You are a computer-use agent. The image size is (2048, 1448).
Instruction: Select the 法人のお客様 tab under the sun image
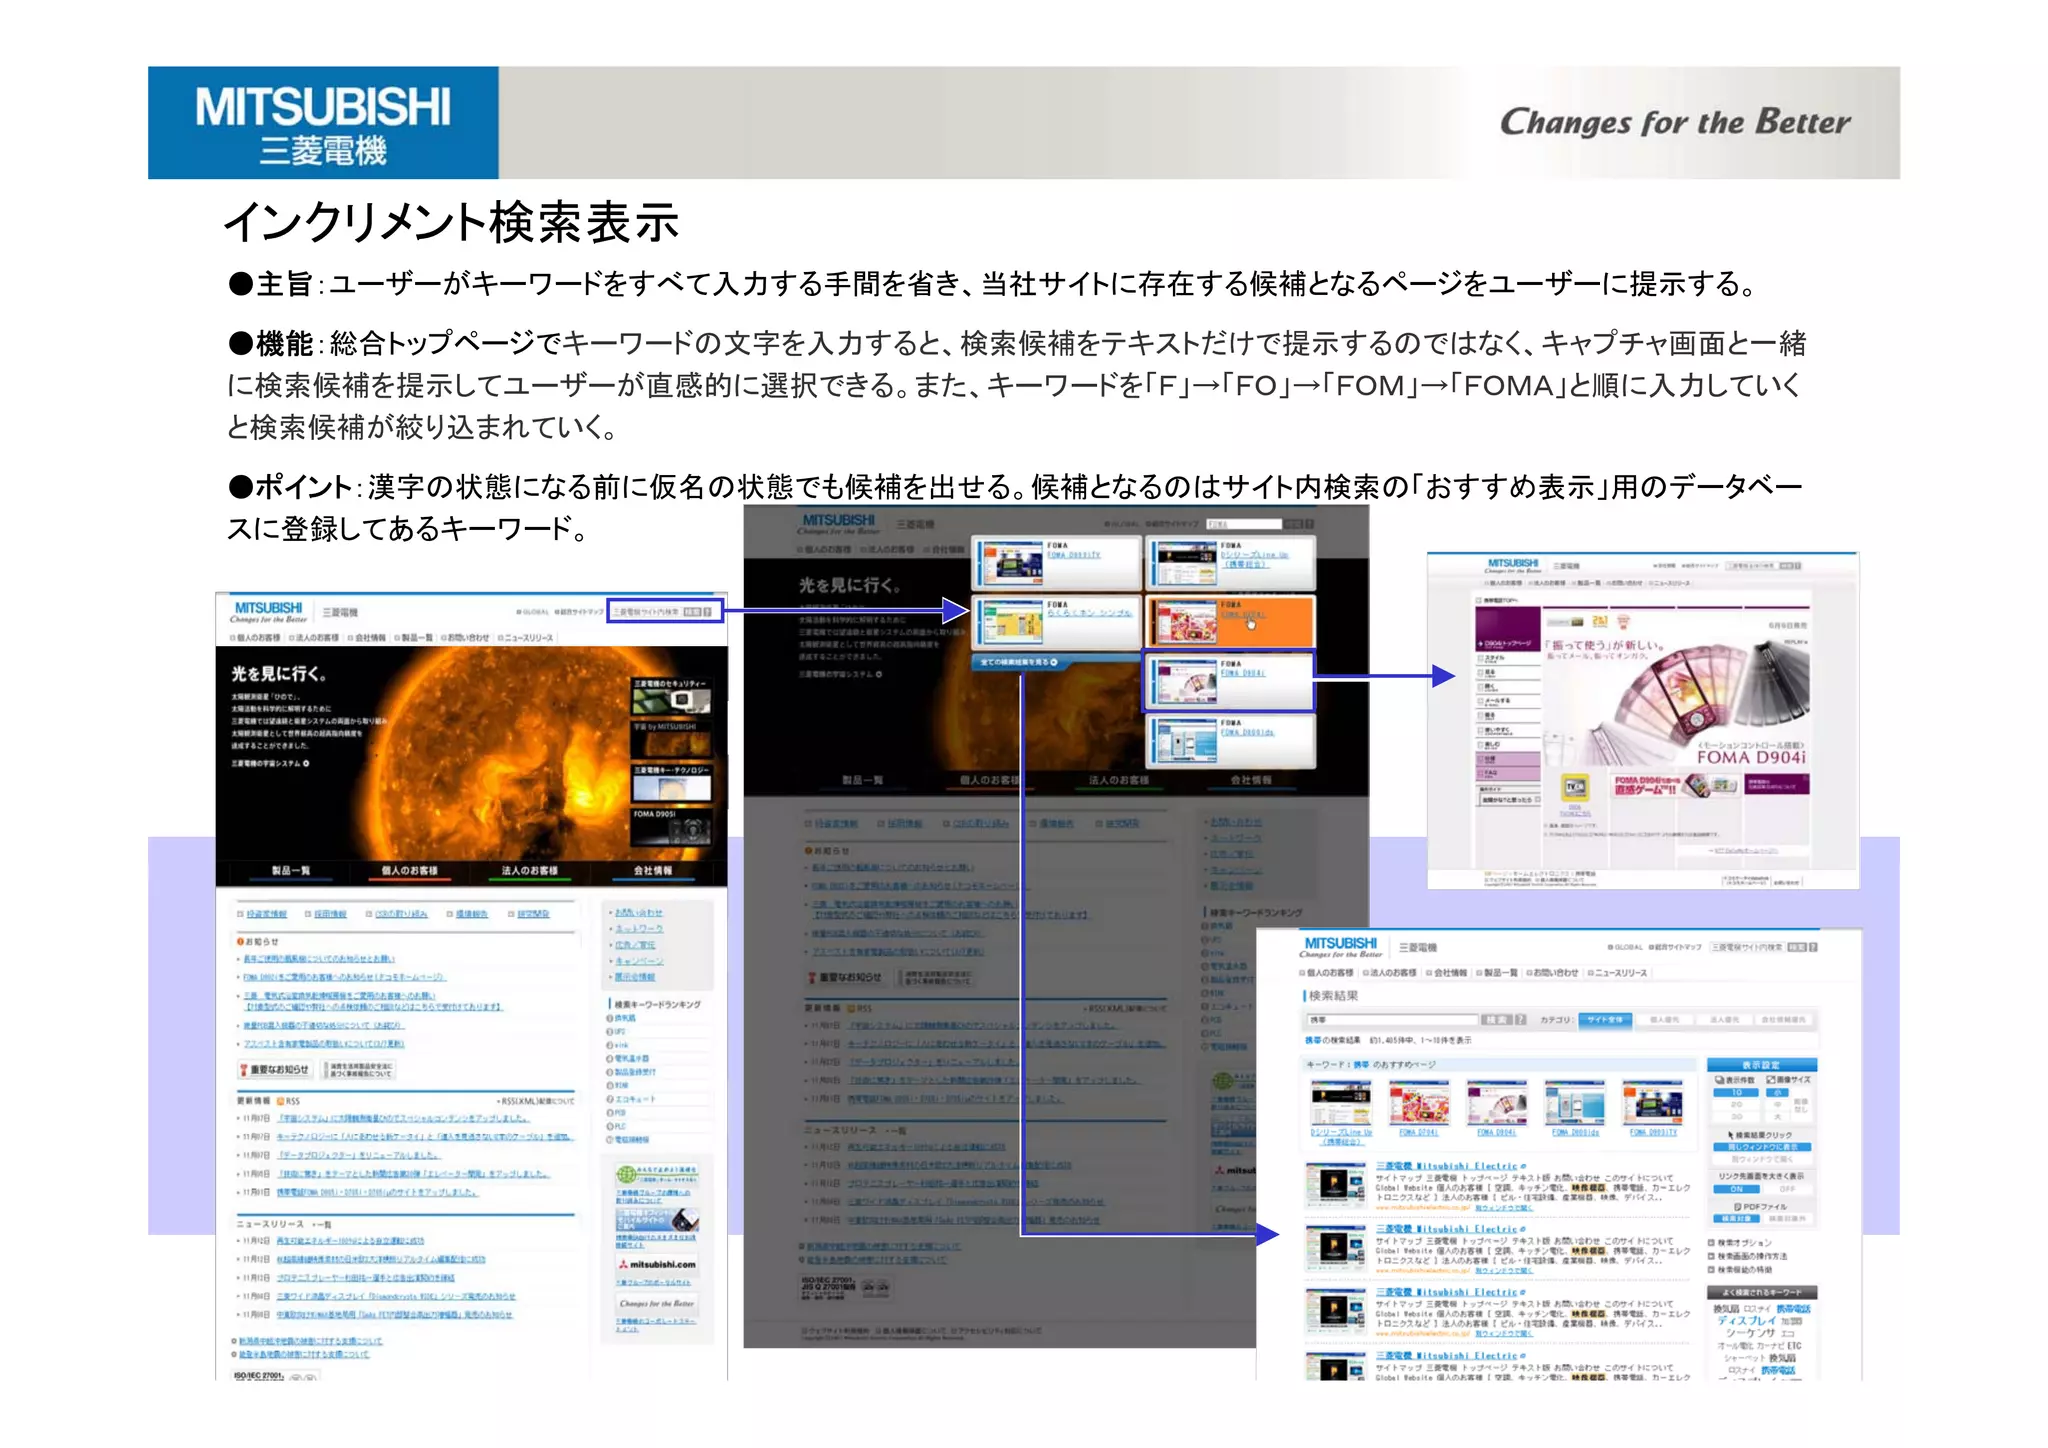pos(530,871)
